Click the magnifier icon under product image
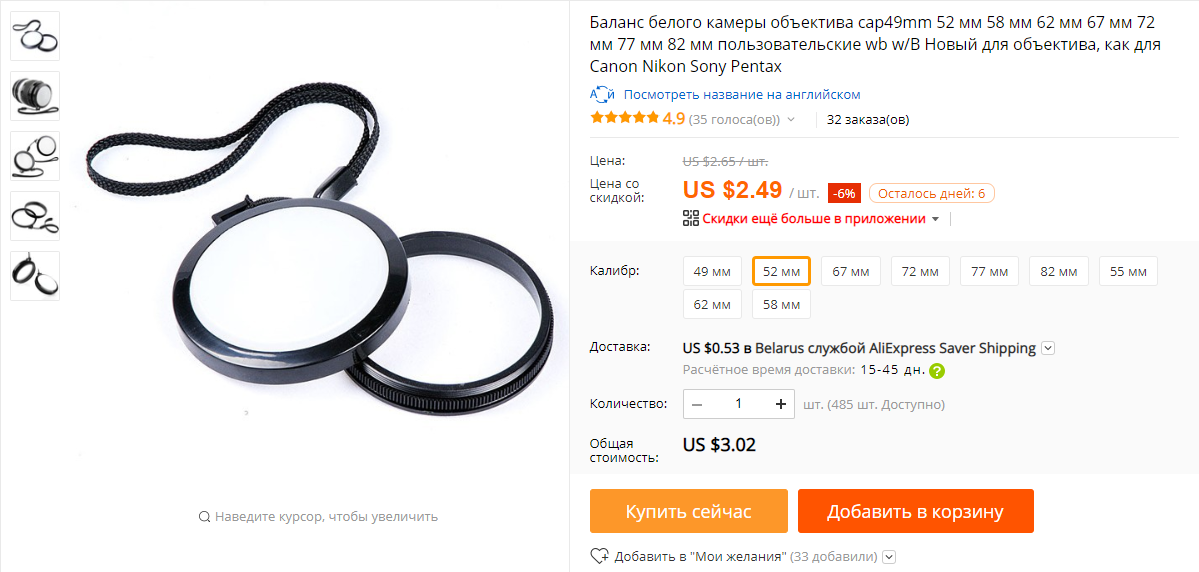Viewport: 1199px width, 572px height. 204,516
